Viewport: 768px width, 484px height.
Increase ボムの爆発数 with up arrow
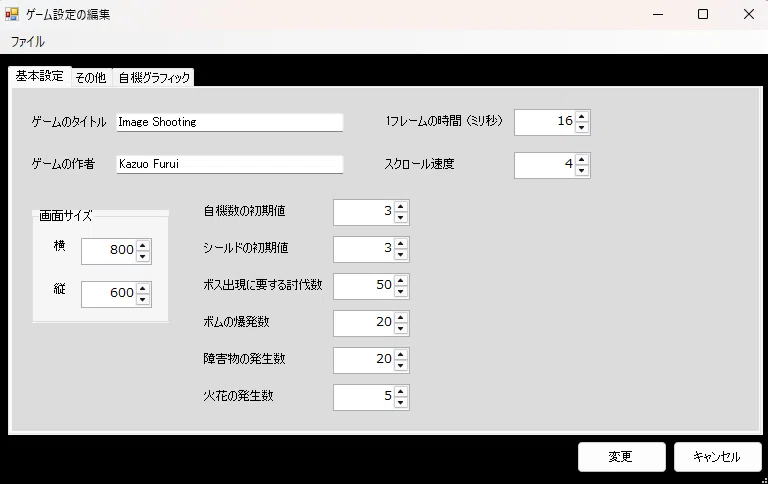[401, 317]
